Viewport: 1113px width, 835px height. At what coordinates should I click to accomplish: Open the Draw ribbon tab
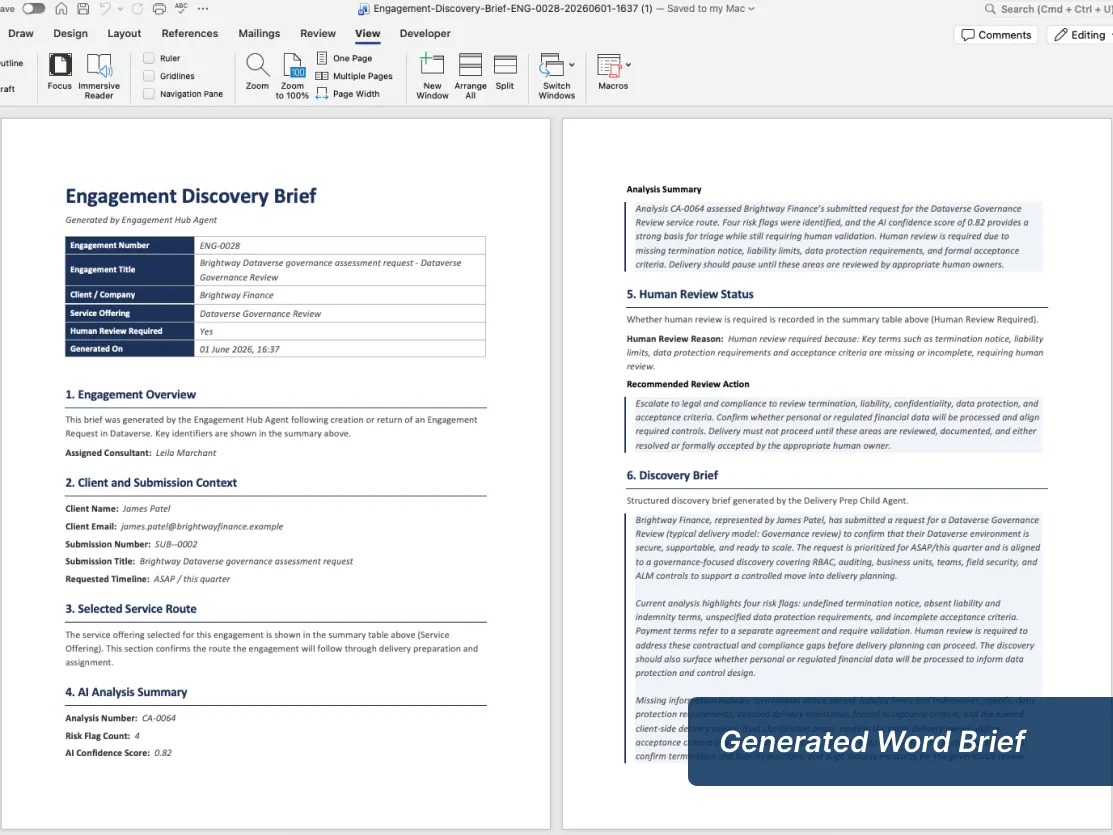tap(21, 33)
